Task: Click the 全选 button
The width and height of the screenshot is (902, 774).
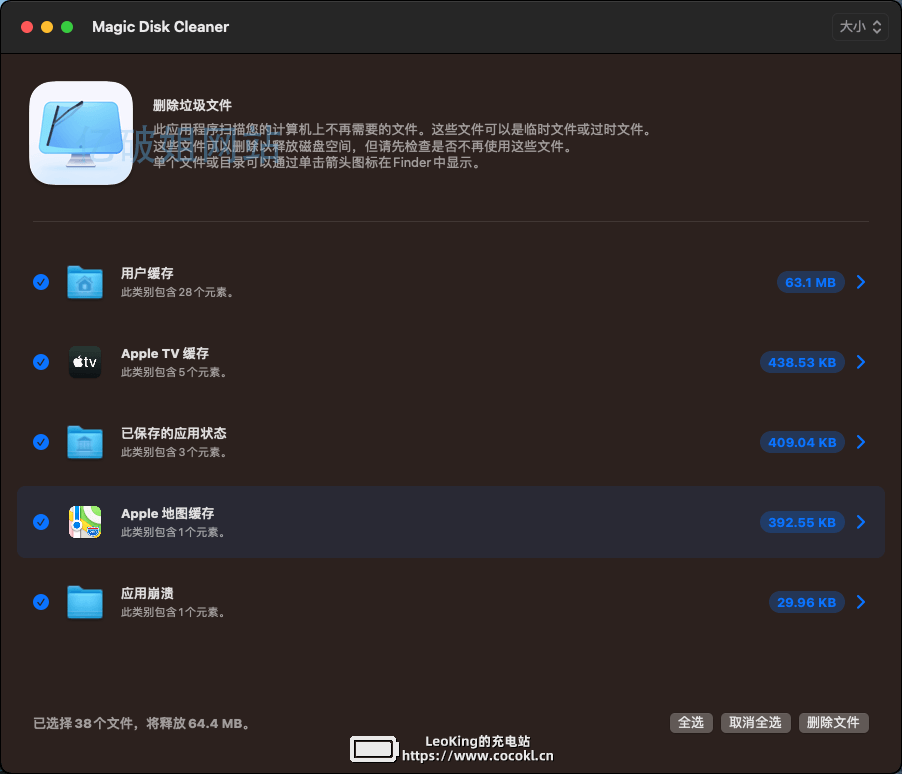Action: 691,723
